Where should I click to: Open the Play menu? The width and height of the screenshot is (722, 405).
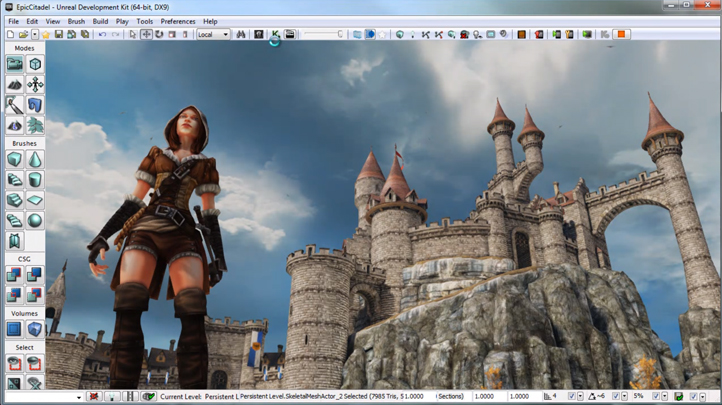point(122,22)
